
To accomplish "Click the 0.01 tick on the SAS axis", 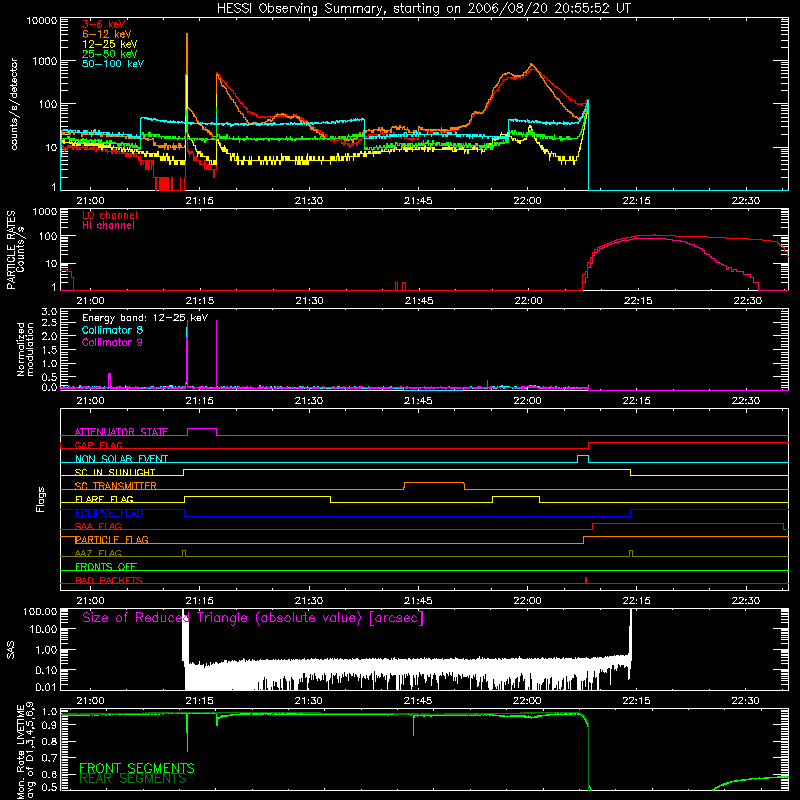I will coord(45,687).
